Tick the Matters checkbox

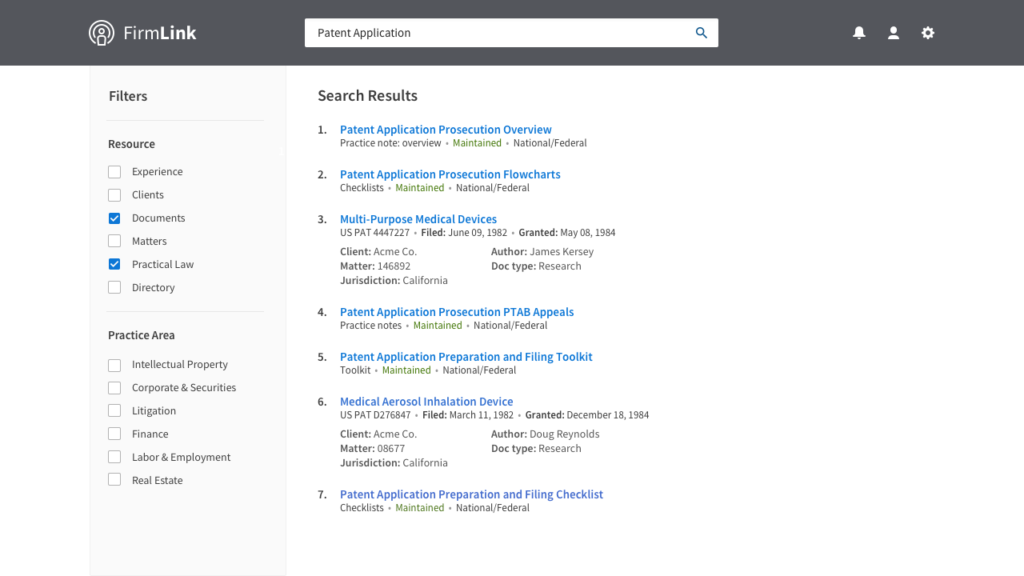pyautogui.click(x=115, y=241)
